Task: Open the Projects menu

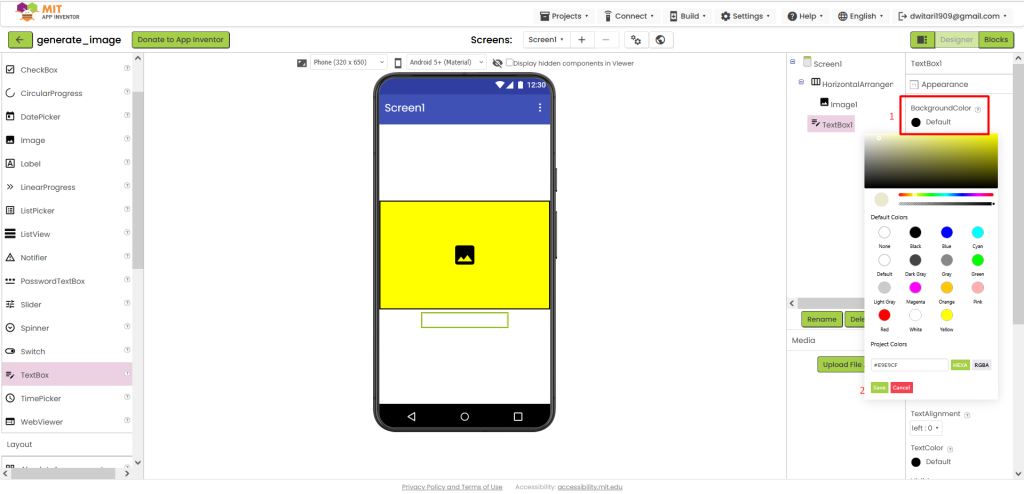Action: click(x=562, y=16)
